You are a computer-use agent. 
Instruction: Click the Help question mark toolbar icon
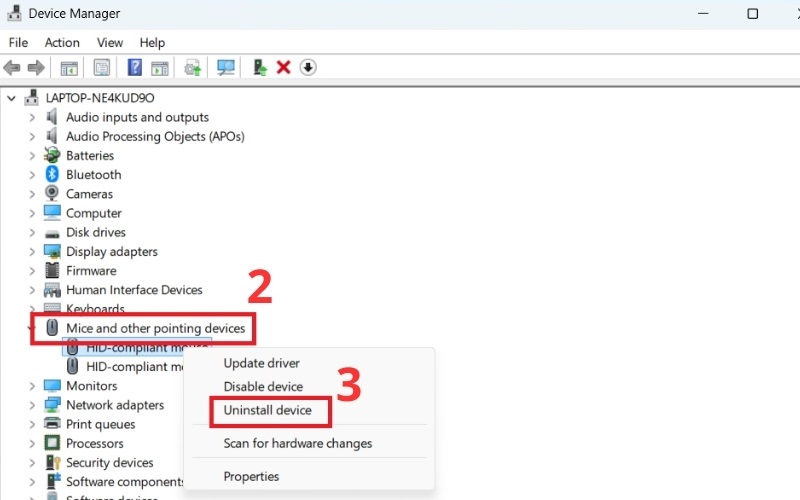point(134,68)
